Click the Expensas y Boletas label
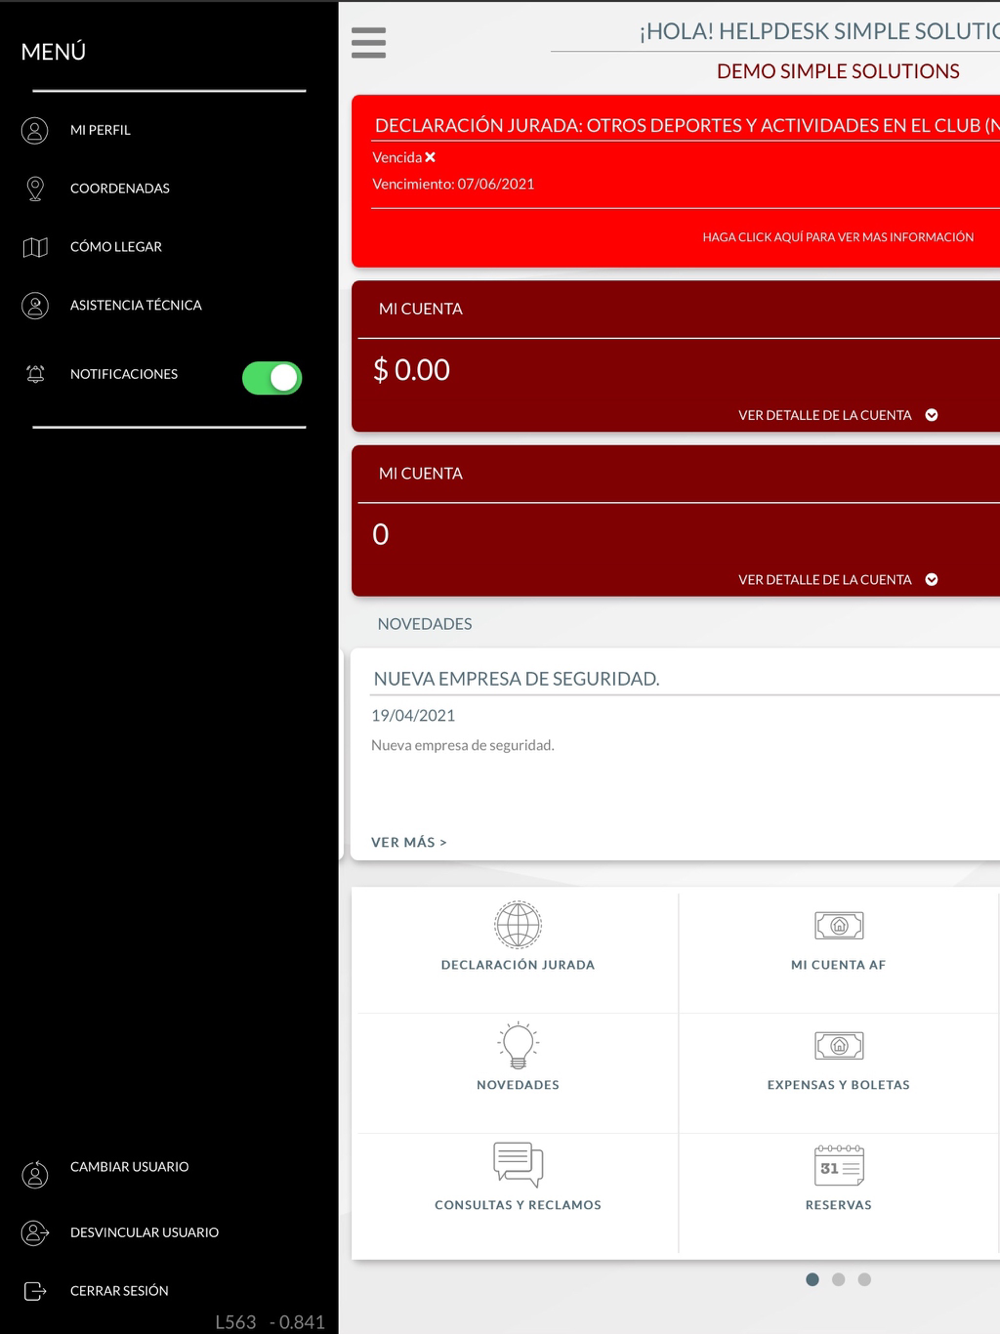 coord(839,1085)
